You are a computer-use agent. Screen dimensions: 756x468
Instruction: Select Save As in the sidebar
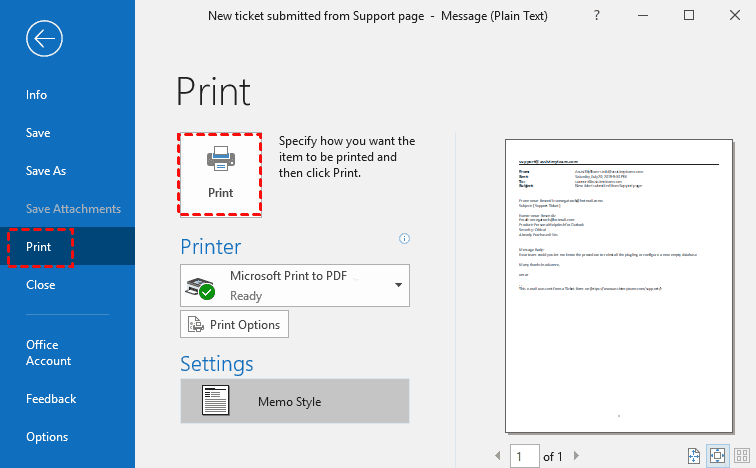click(x=46, y=171)
